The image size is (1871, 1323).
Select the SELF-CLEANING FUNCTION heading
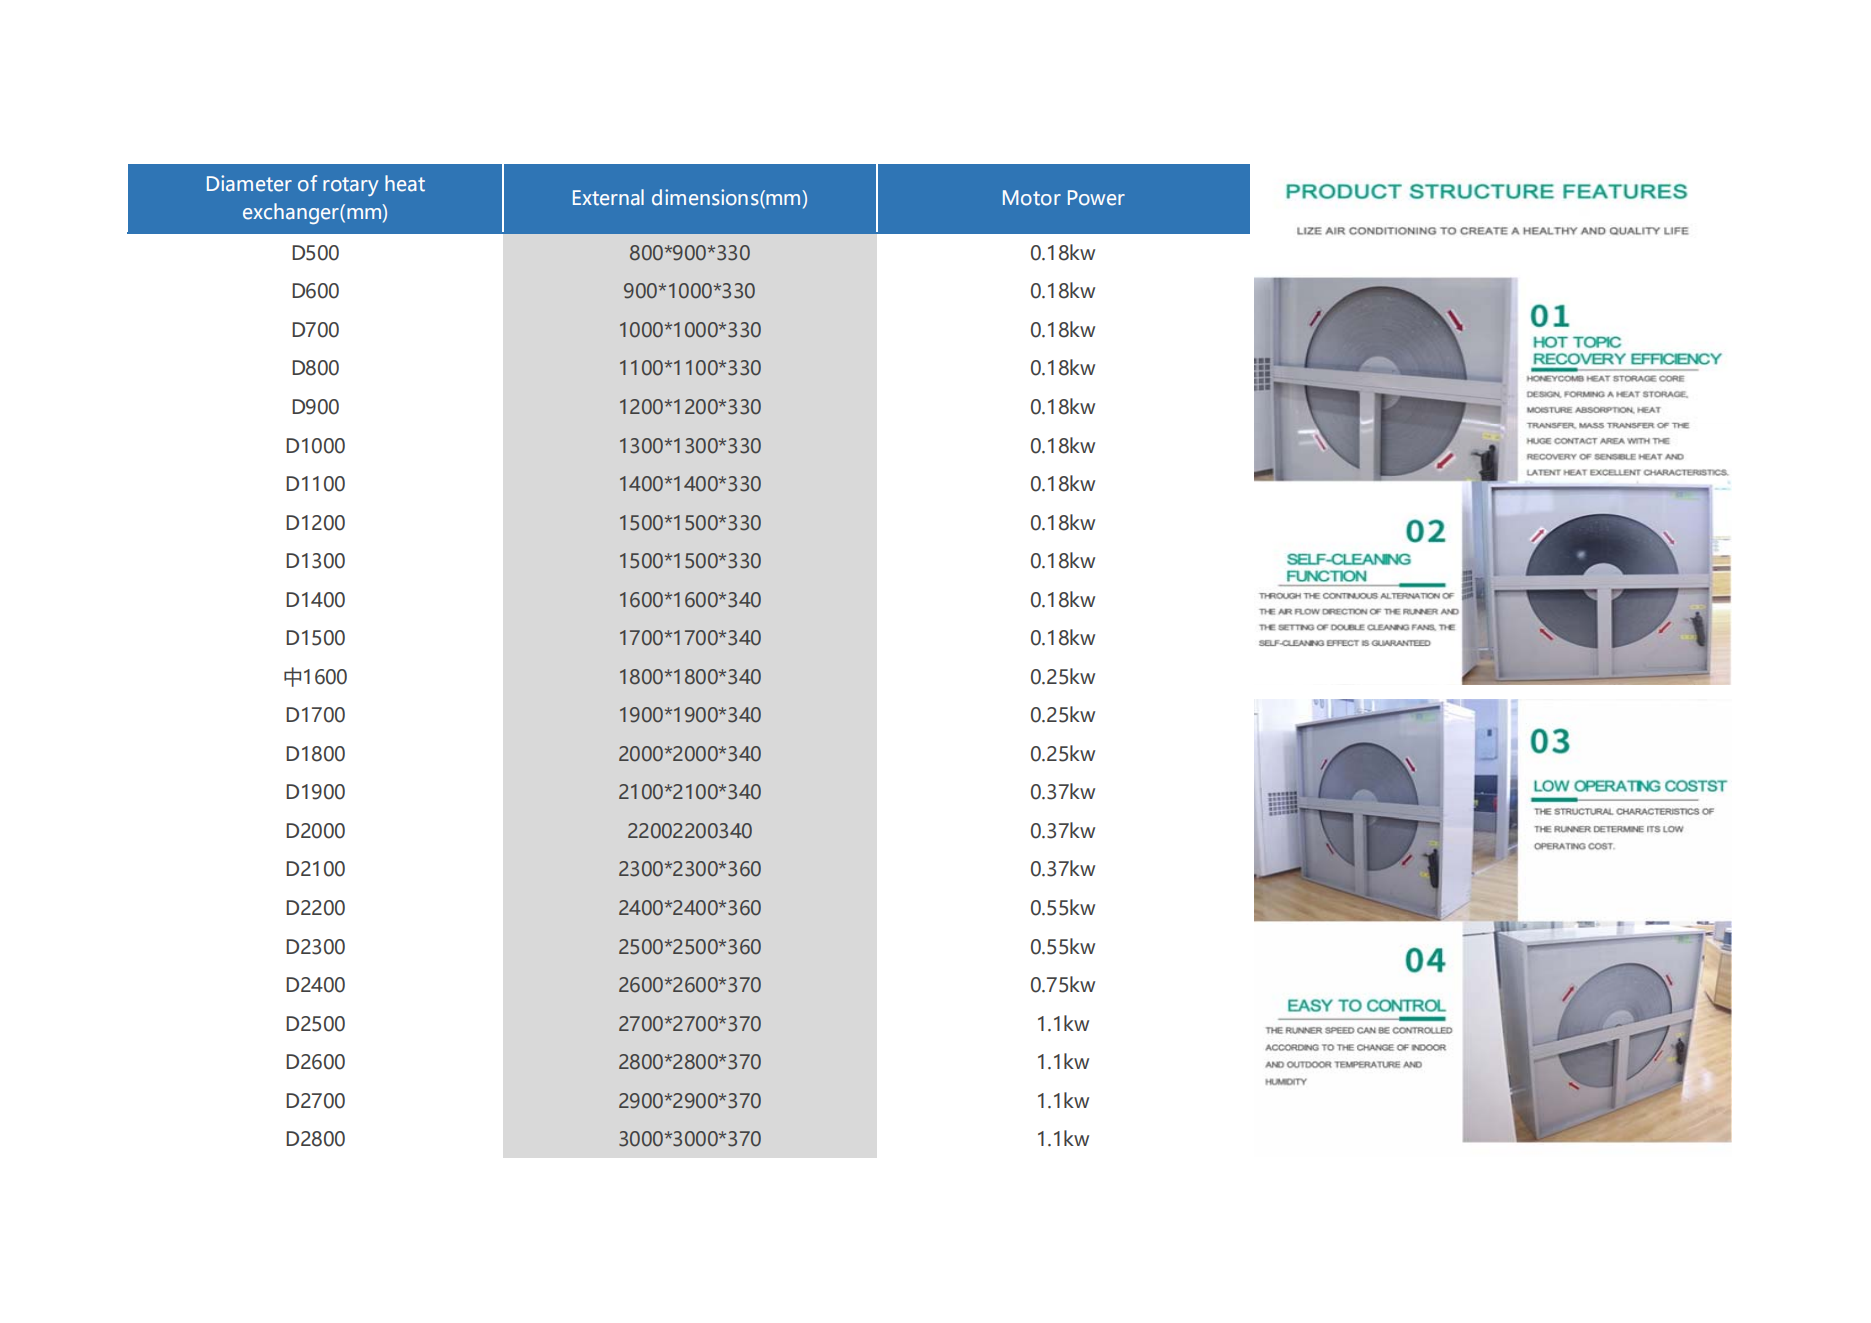tap(1347, 567)
